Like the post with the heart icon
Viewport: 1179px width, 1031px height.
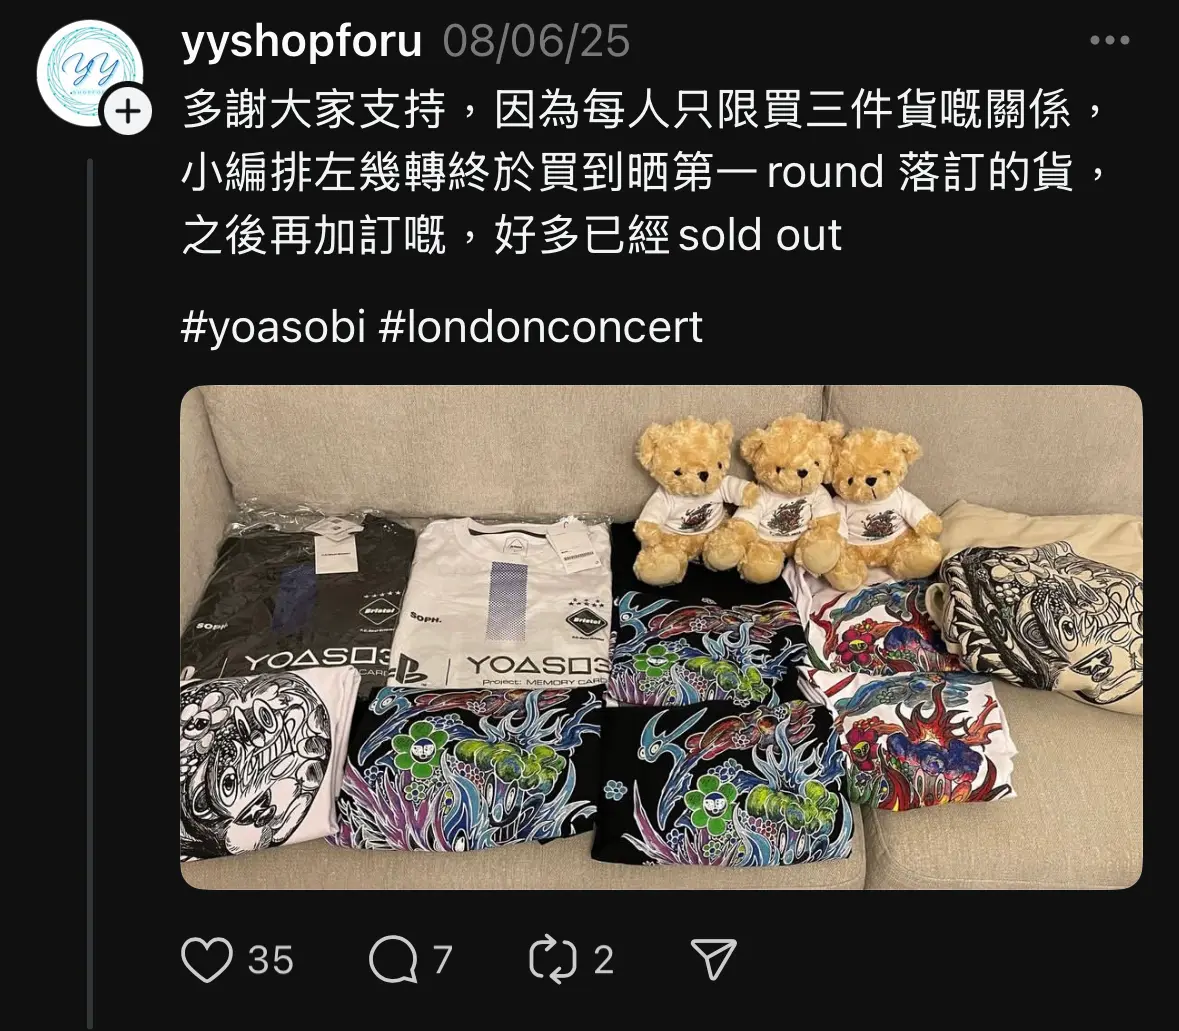(207, 960)
